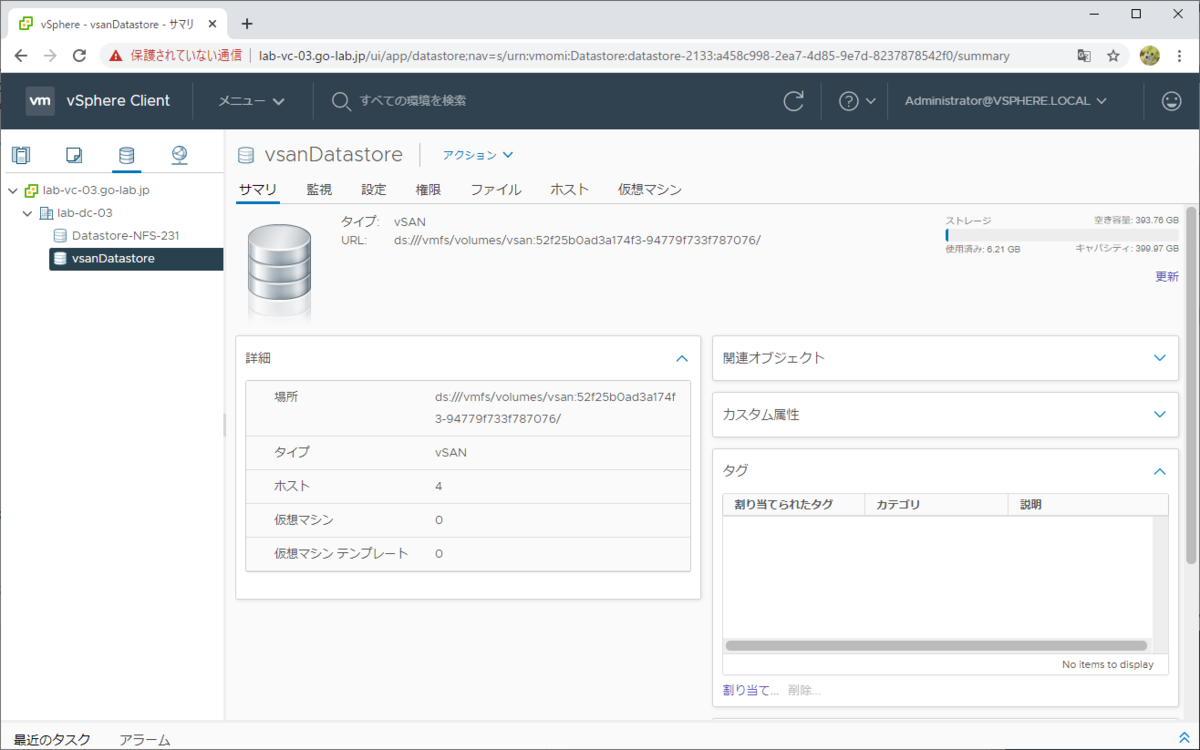Click the browser back arrow
This screenshot has height=750, width=1200.
(x=21, y=56)
